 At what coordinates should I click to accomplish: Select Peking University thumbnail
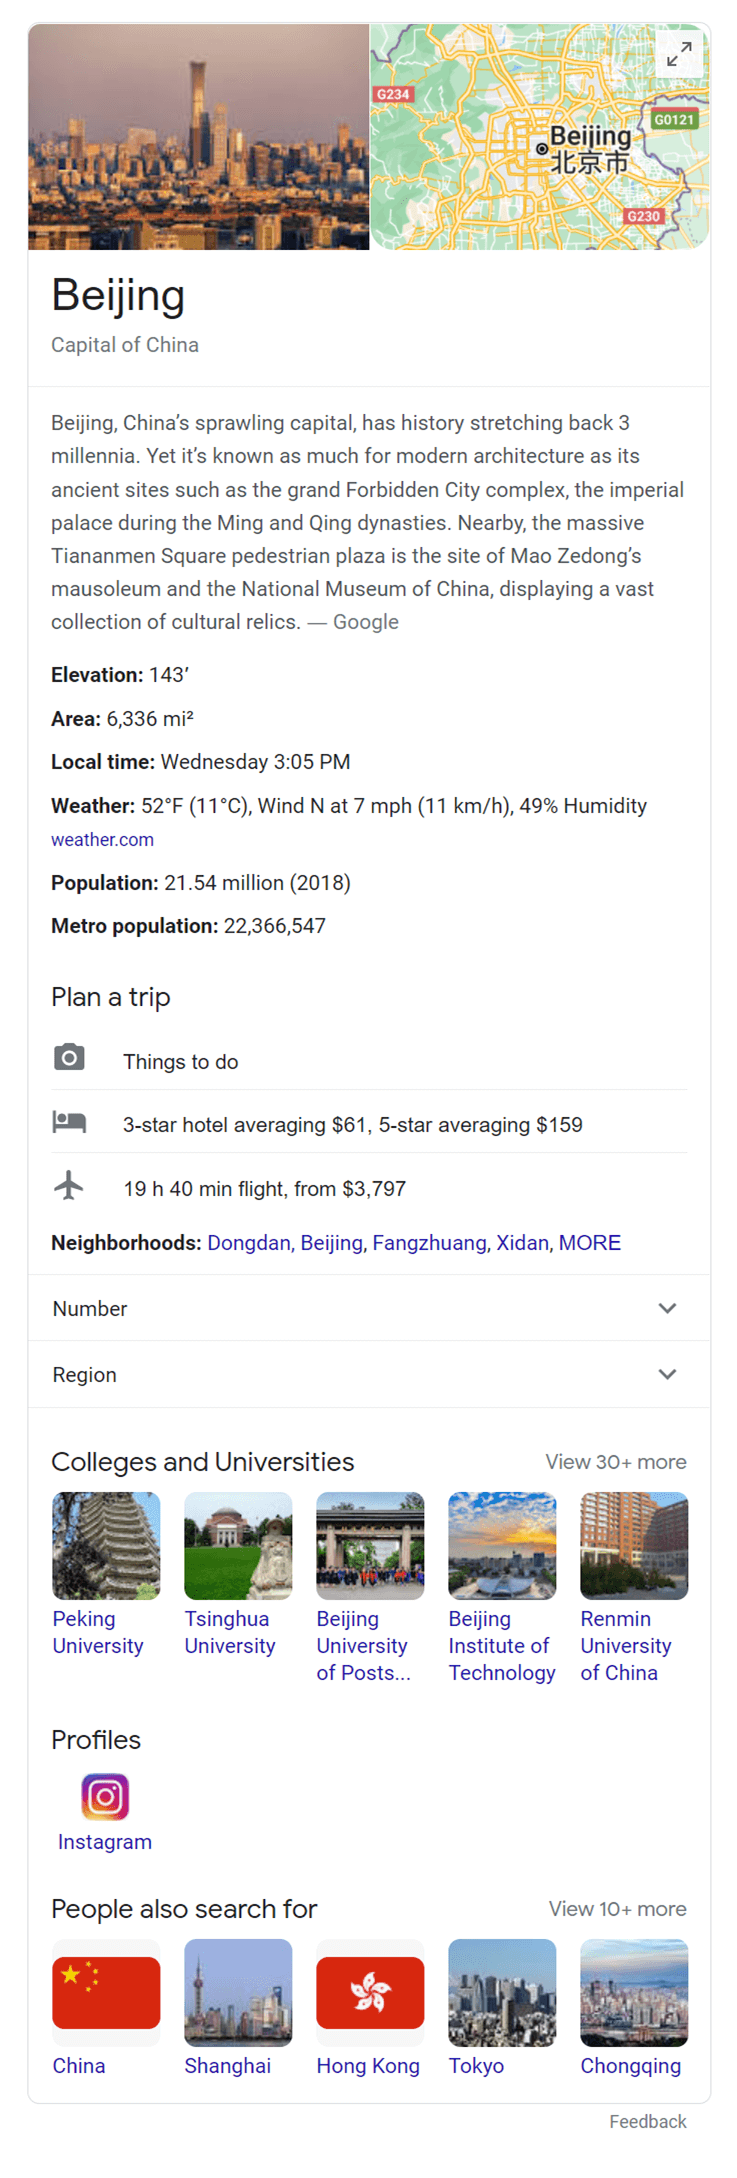pos(106,1545)
